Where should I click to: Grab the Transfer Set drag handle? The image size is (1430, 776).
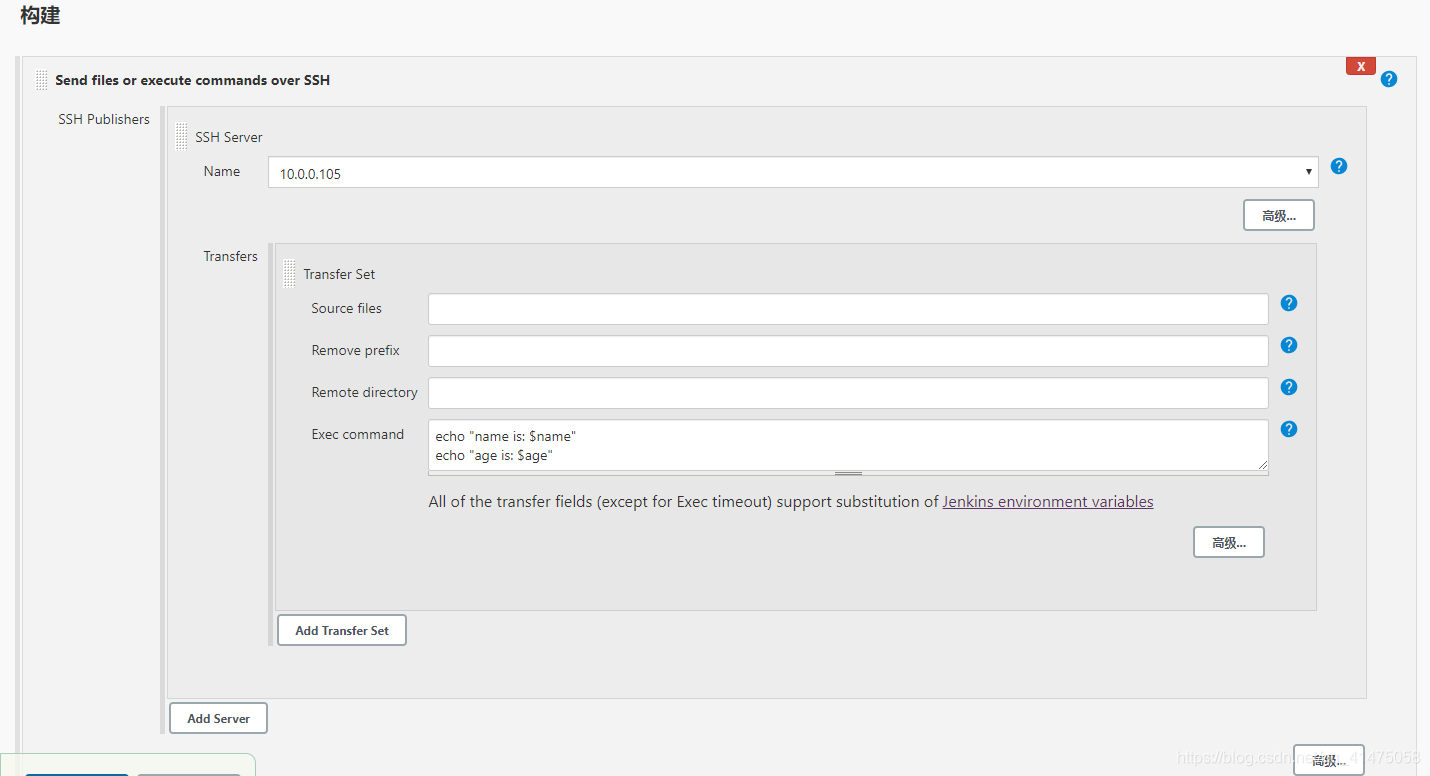(289, 273)
